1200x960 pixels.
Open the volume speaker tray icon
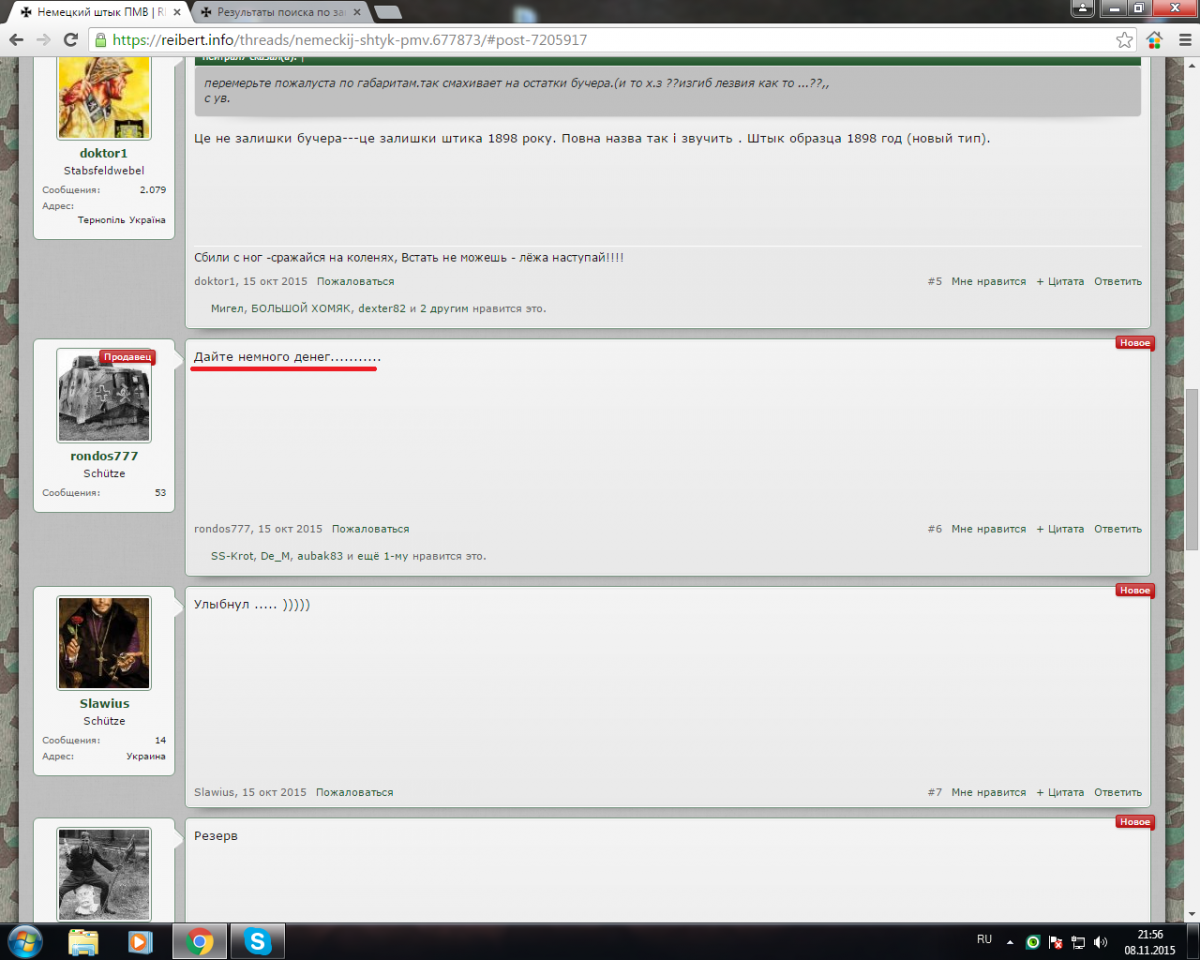coord(1100,942)
